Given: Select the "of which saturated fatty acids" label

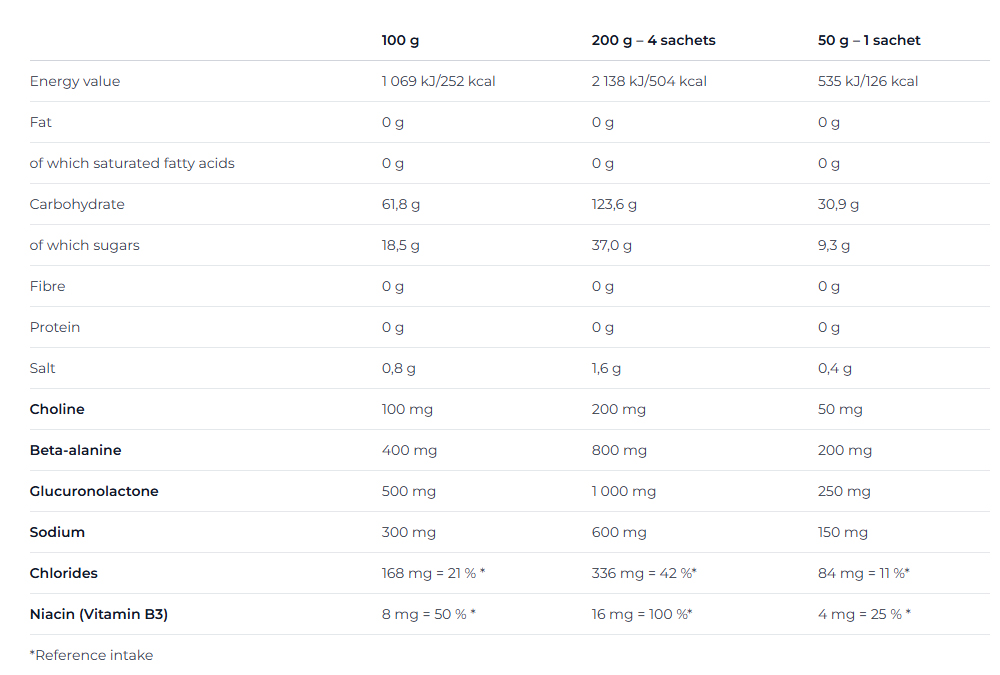Looking at the screenshot, I should (x=132, y=164).
